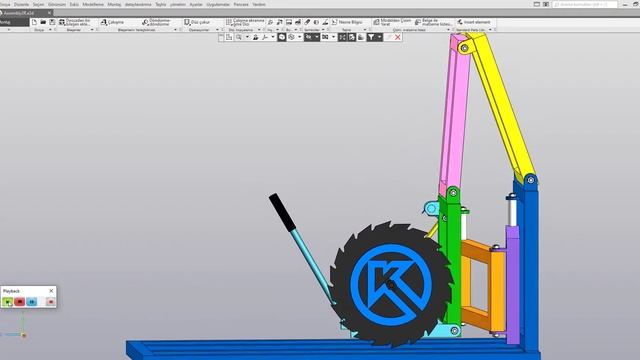The height and width of the screenshot is (360, 640).
Task: Click the wireframe display cube icon
Action: tap(291, 37)
